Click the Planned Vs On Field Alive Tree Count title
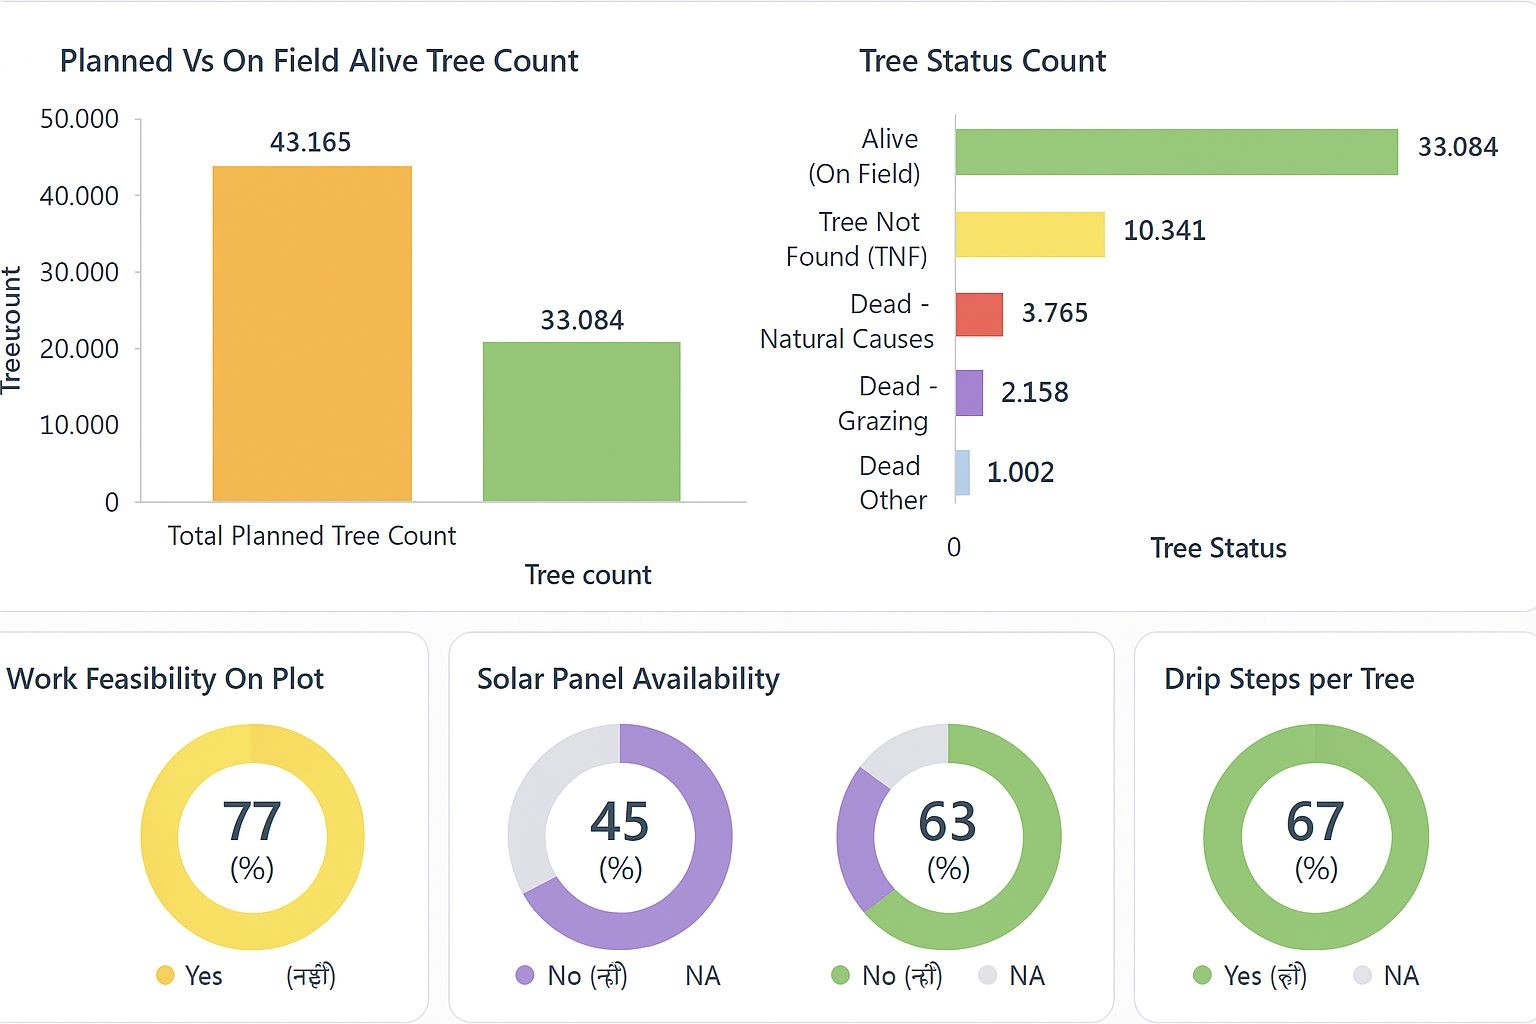 [x=319, y=61]
